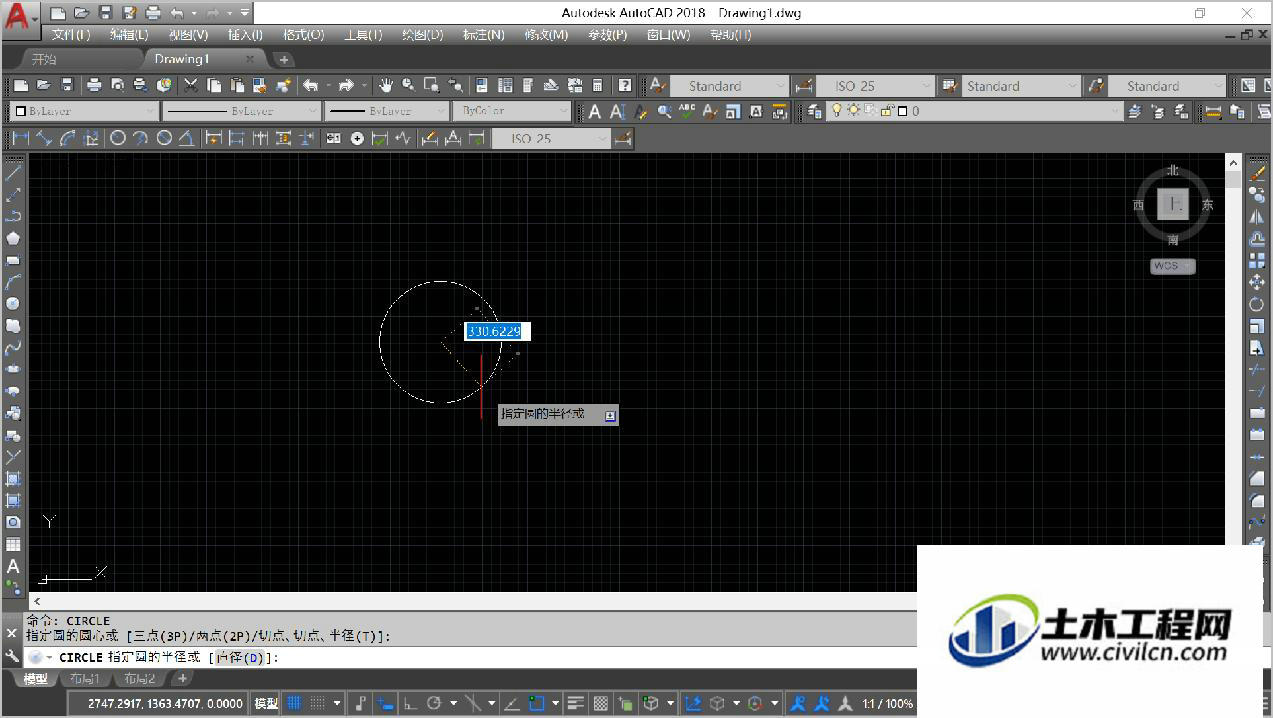Click the 模型 model space status button

[x=266, y=703]
